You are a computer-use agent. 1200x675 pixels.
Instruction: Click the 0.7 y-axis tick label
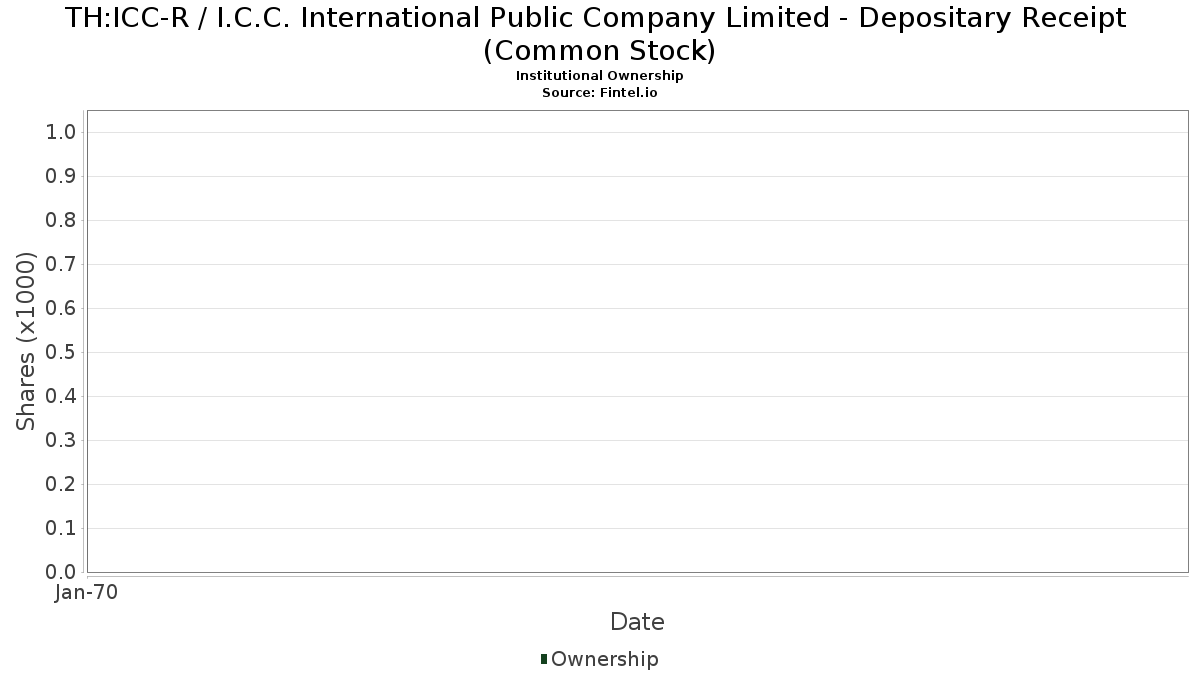[x=62, y=265]
